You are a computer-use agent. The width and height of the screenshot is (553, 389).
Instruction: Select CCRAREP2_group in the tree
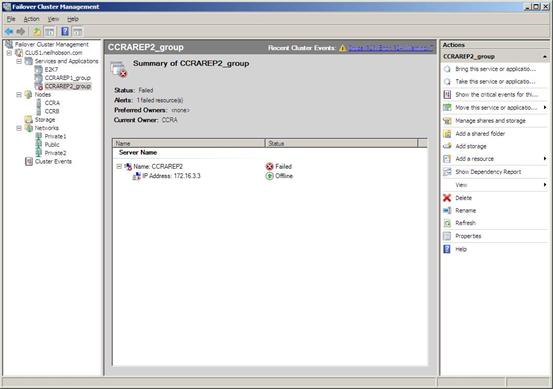coord(68,86)
